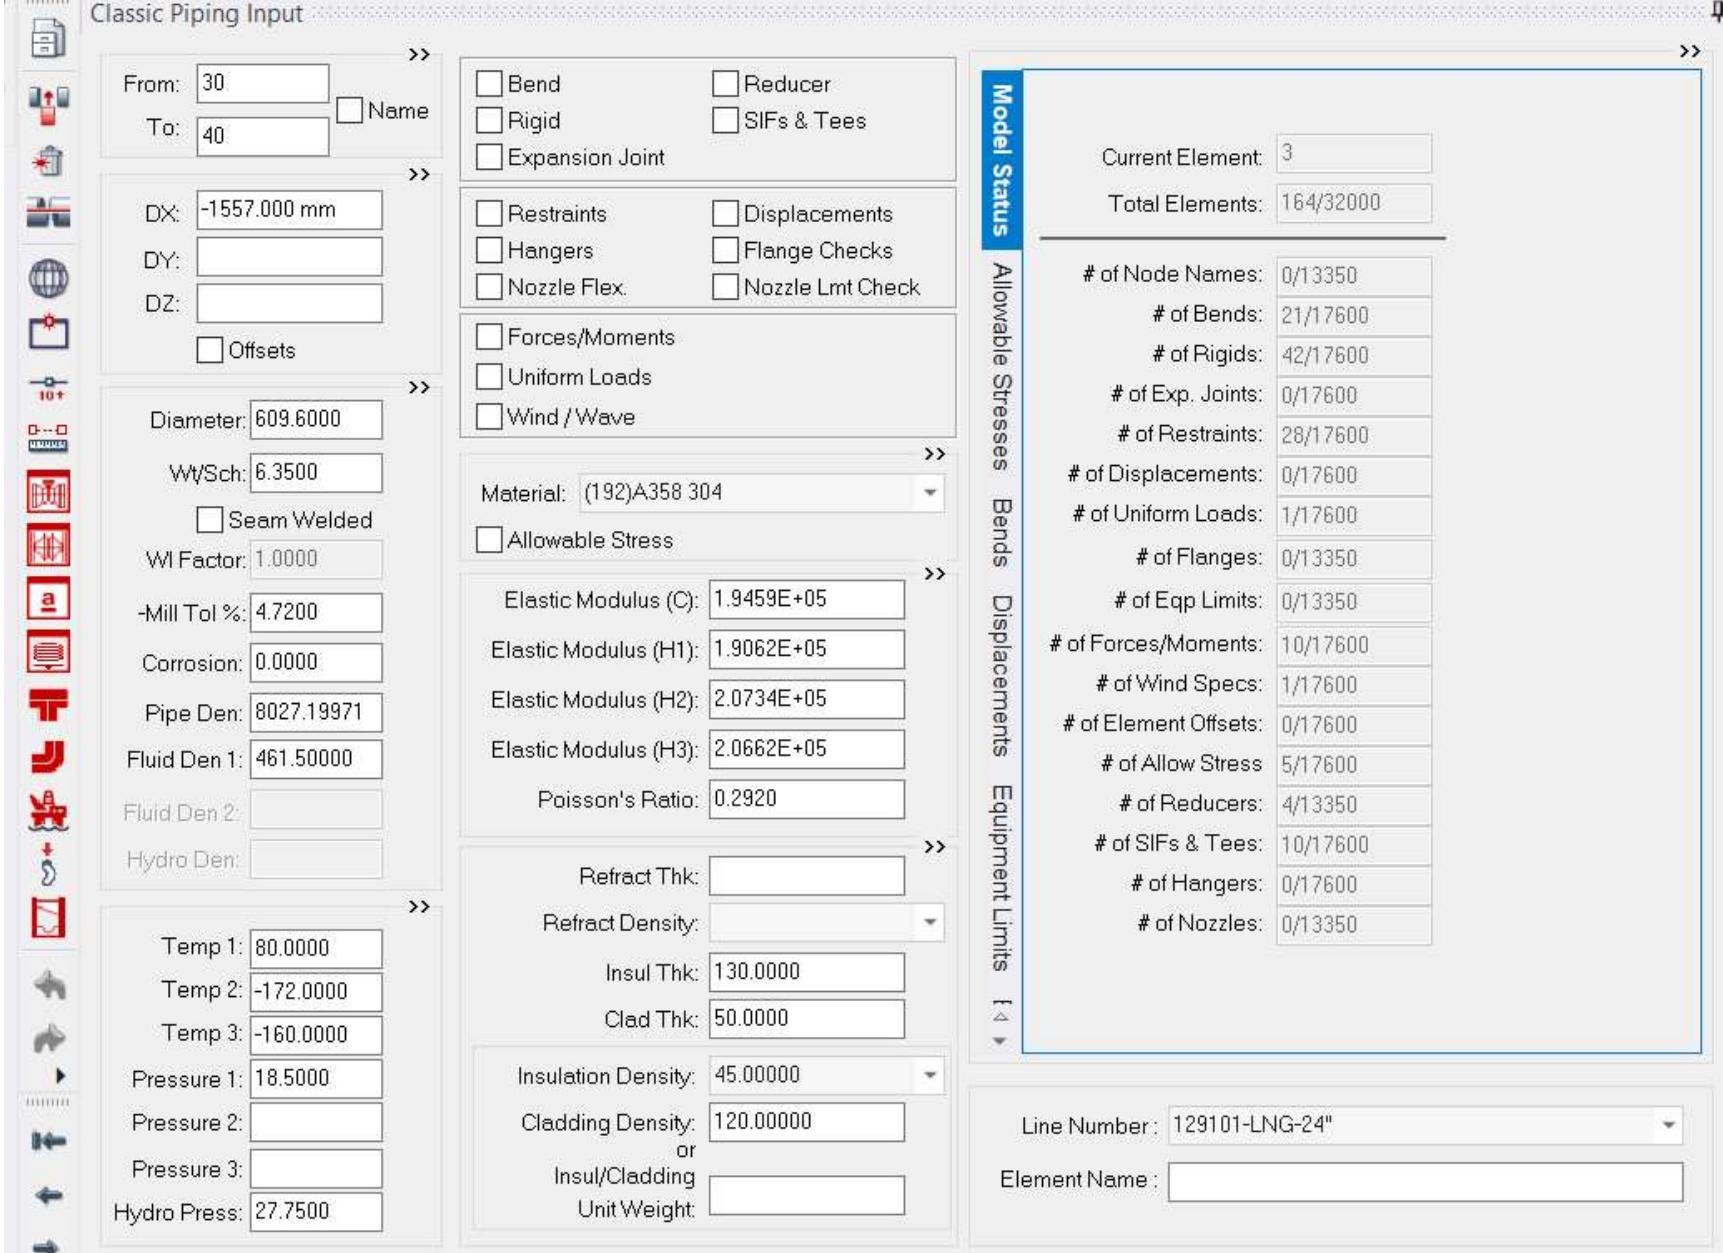Image resolution: width=1723 pixels, height=1253 pixels.
Task: Click the delete element trash icon
Action: pyautogui.click(x=48, y=160)
